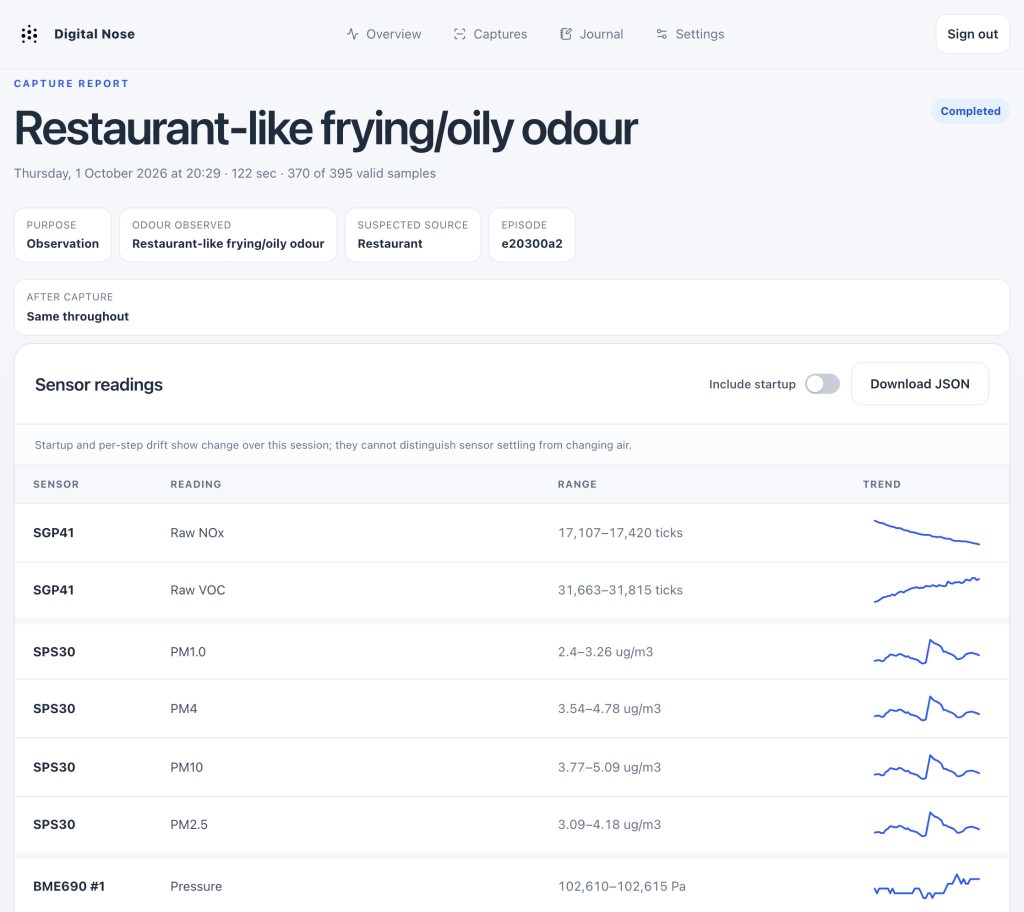
Task: Click the 17,107–17,420 ticks range
Action: pyautogui.click(x=620, y=532)
